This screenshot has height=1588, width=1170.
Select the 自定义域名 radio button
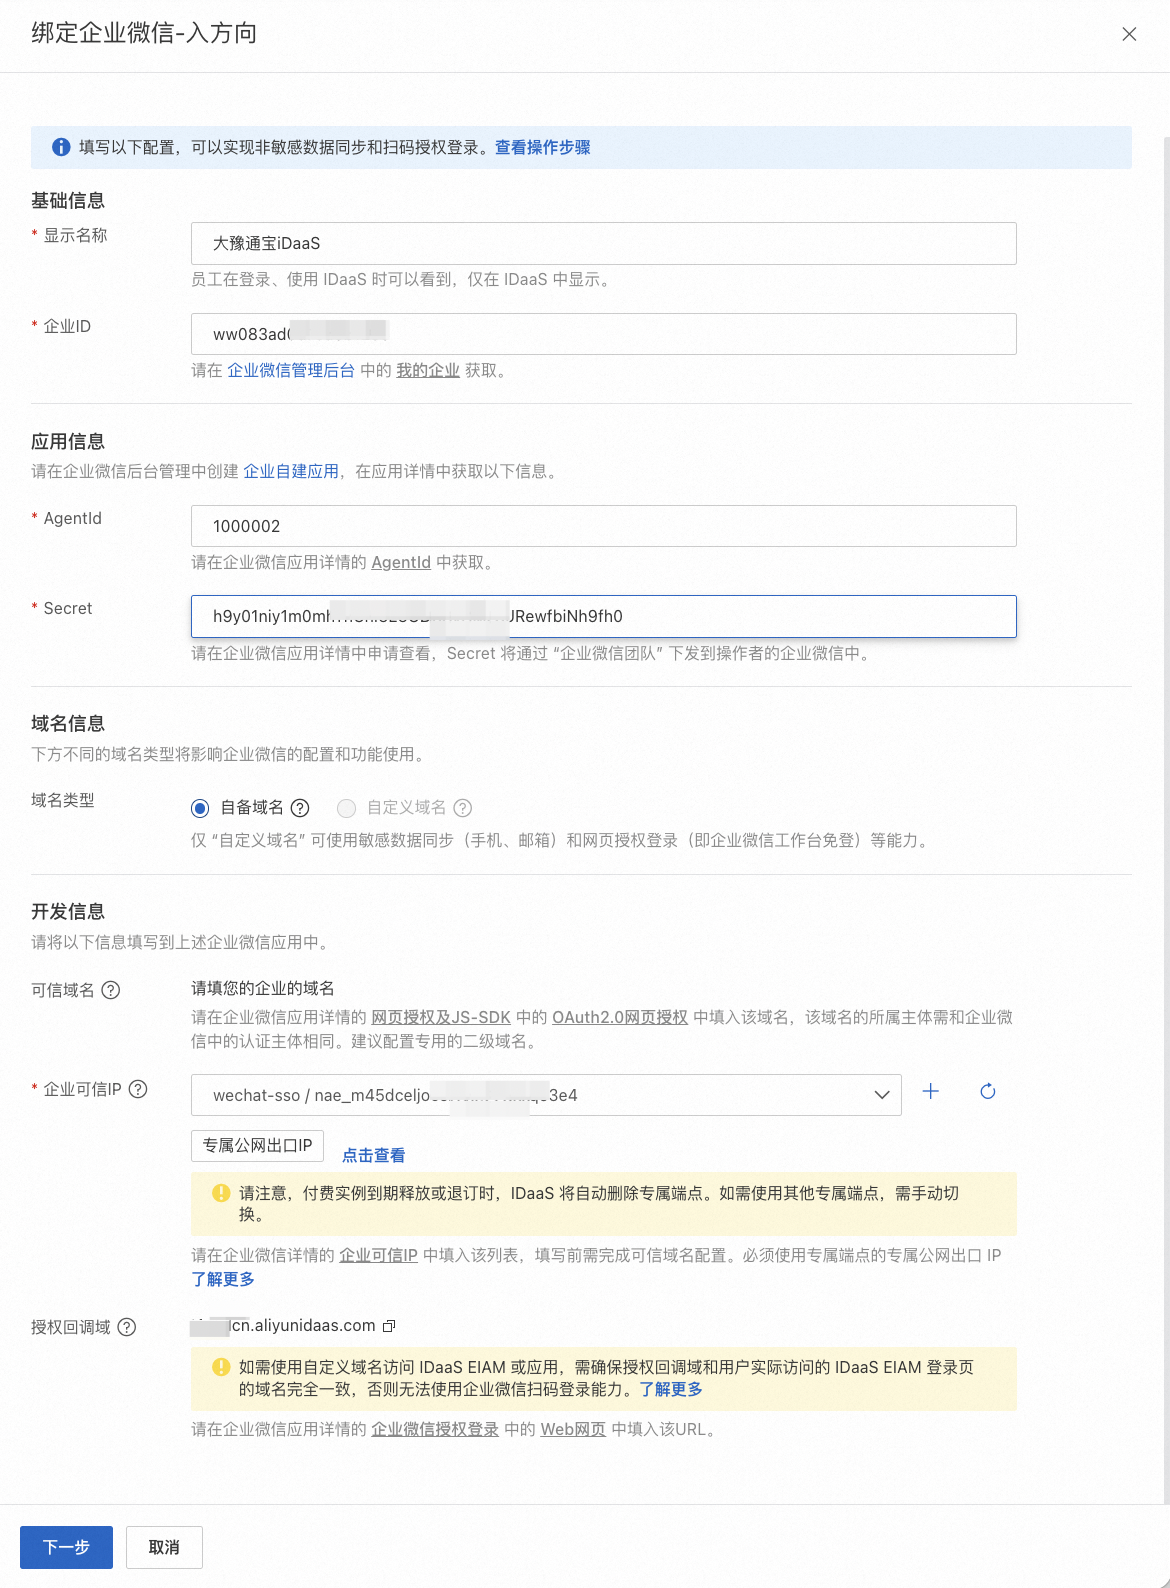(347, 808)
